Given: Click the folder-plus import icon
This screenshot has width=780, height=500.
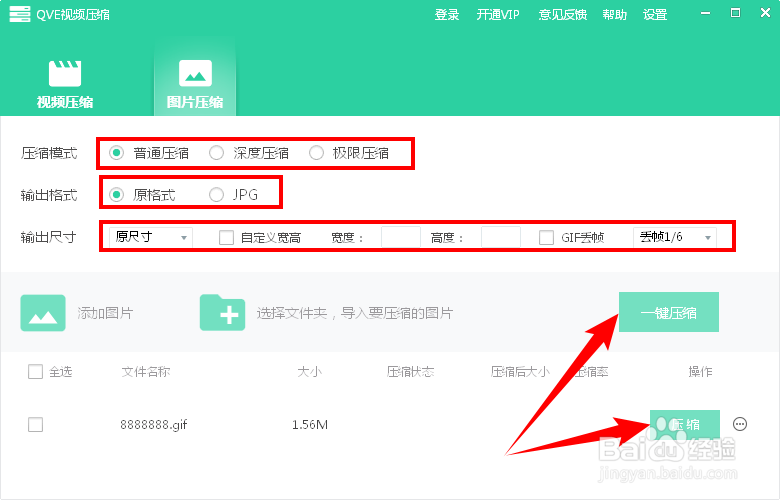Looking at the screenshot, I should pos(222,313).
